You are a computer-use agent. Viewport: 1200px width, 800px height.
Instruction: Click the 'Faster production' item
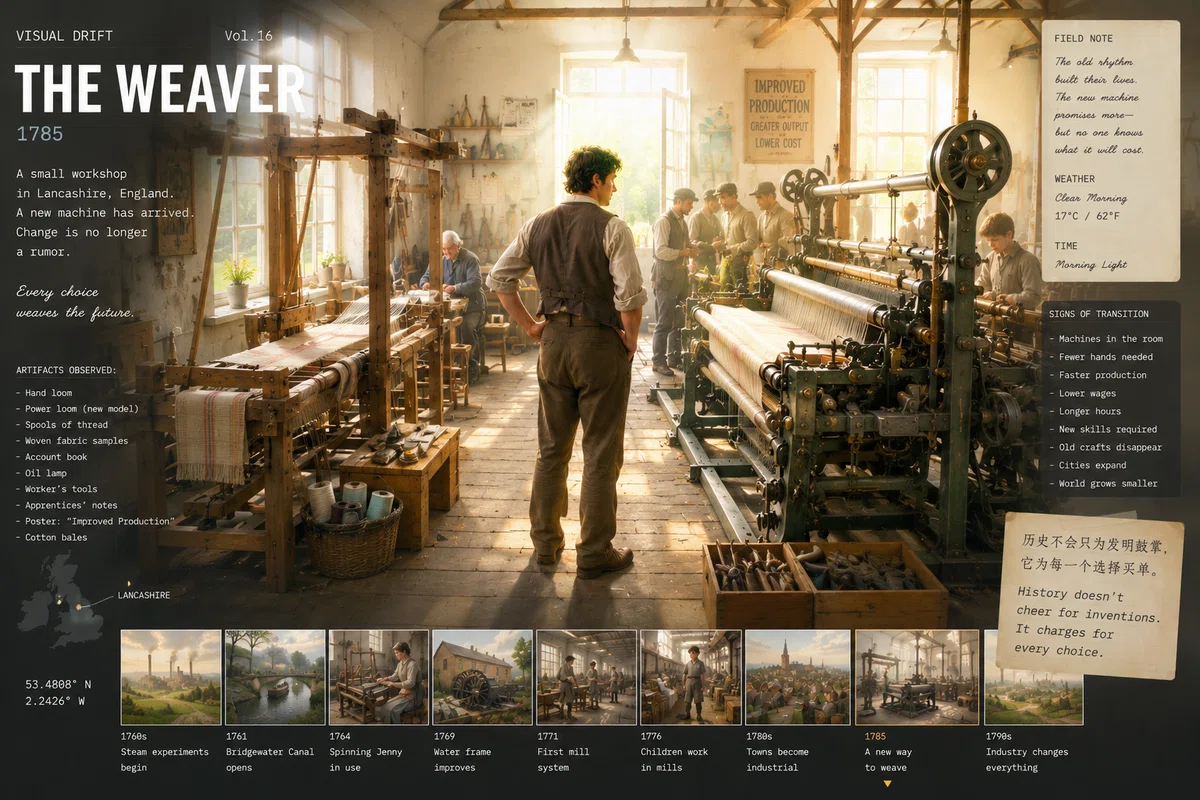[x=1098, y=375]
